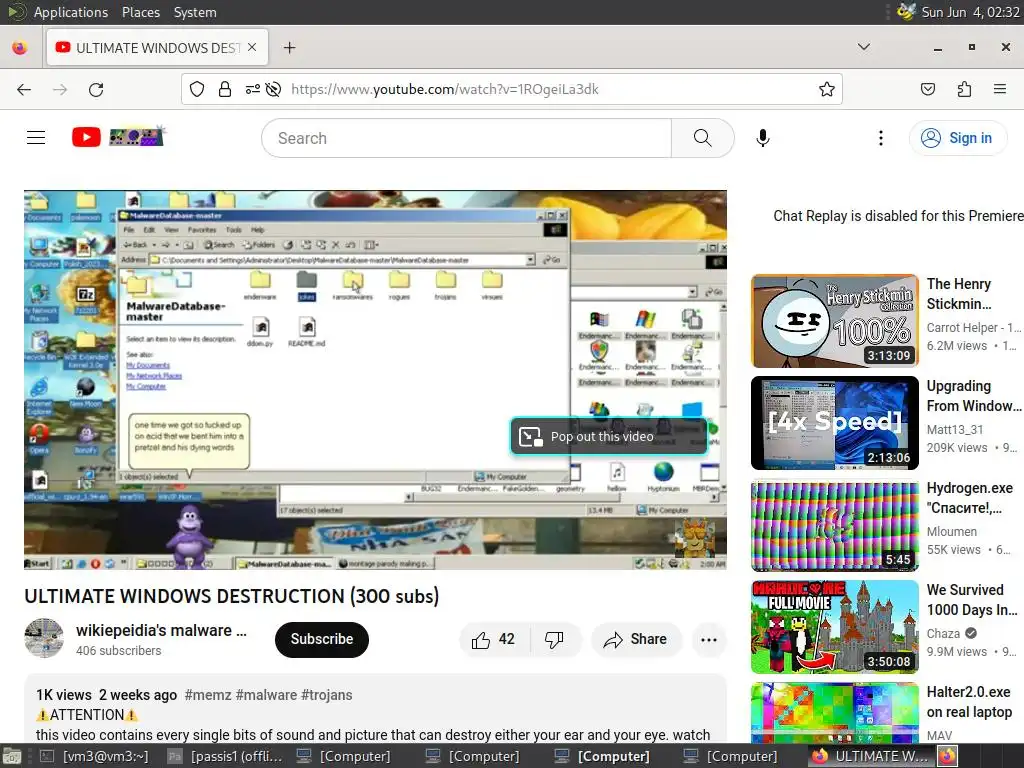Click the URL address bar
Image resolution: width=1024 pixels, height=768 pixels.
(x=511, y=89)
